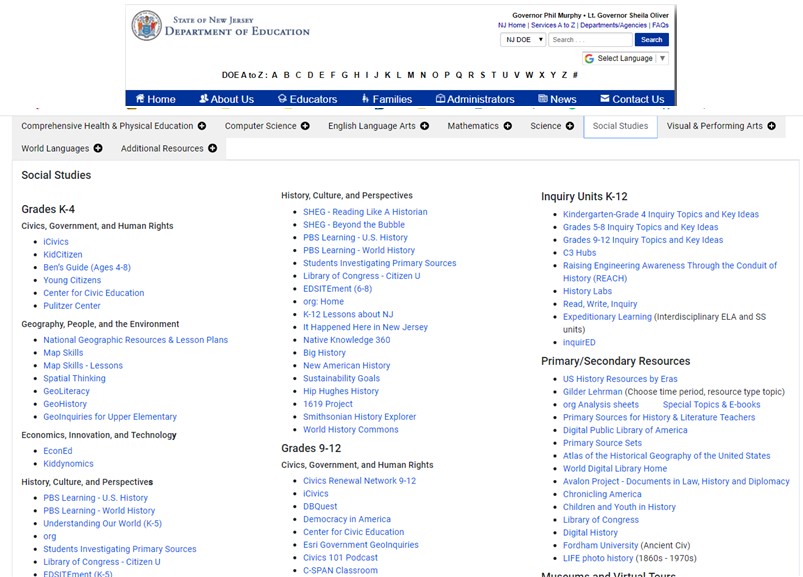The width and height of the screenshot is (803, 577).
Task: Expand Comprehensive Health & Physical Education plus icon
Action: tap(202, 126)
